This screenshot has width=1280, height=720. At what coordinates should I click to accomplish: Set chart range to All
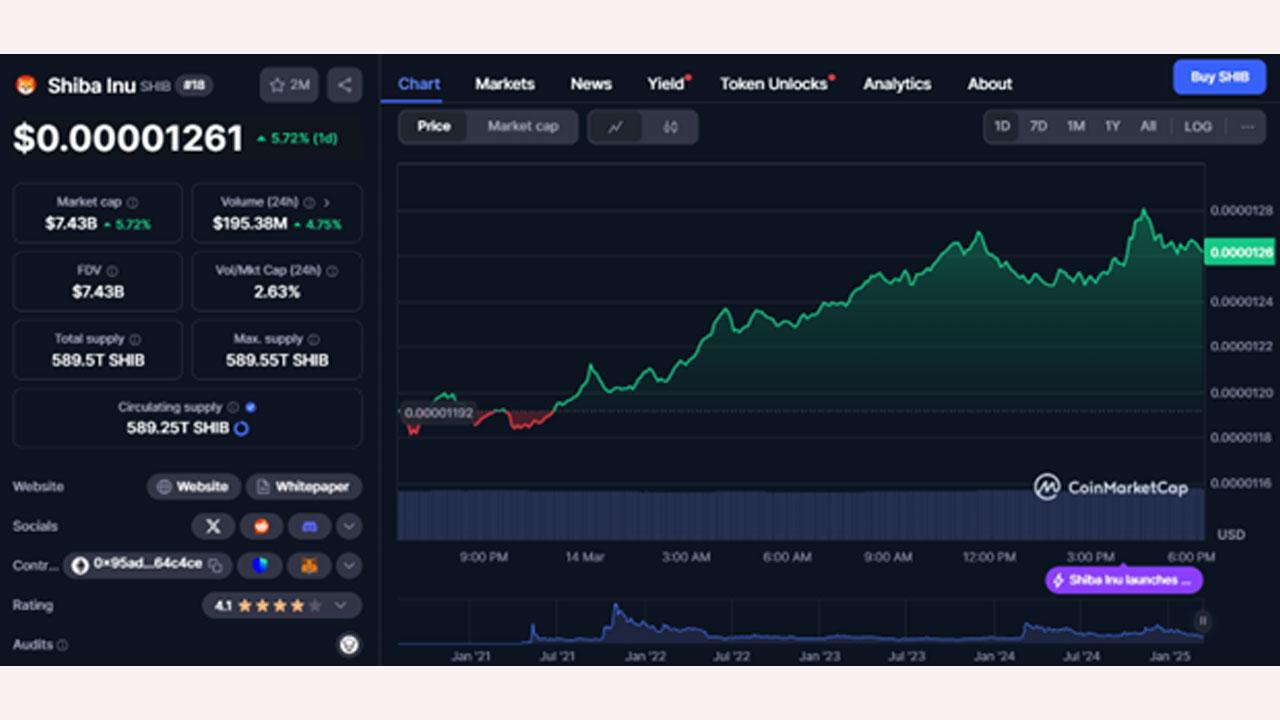tap(1148, 127)
